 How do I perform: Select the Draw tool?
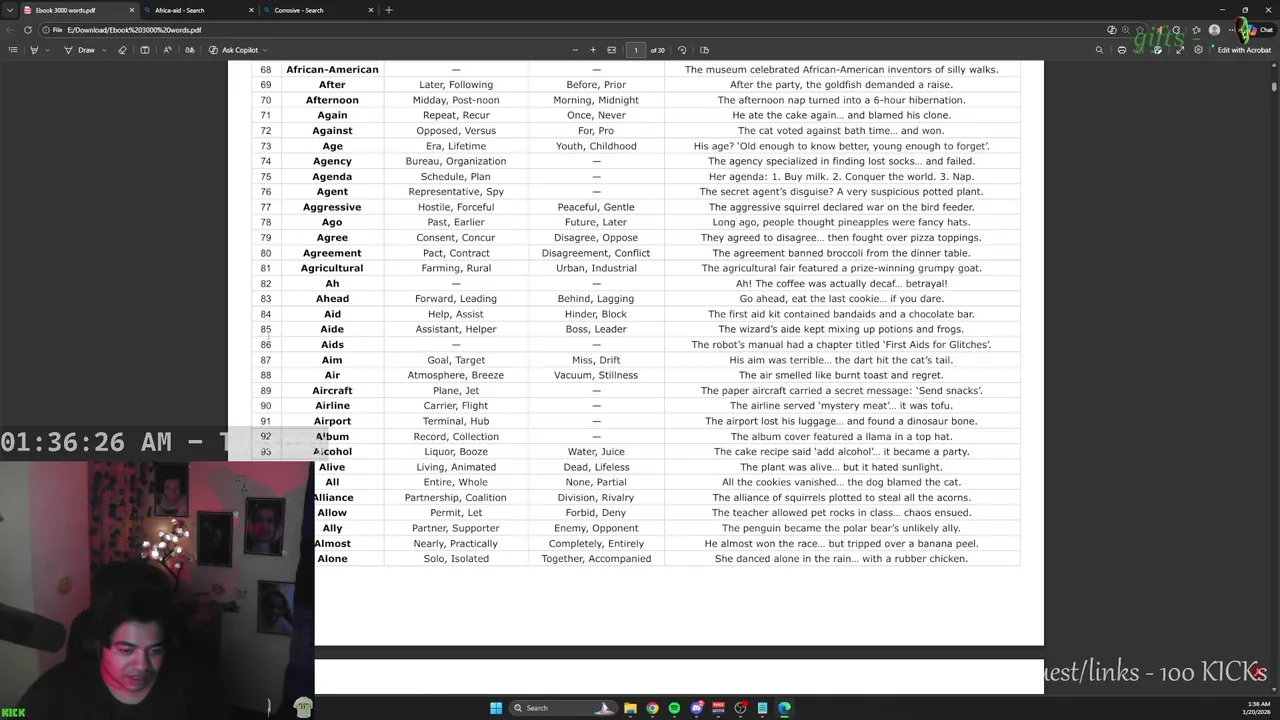pos(80,50)
